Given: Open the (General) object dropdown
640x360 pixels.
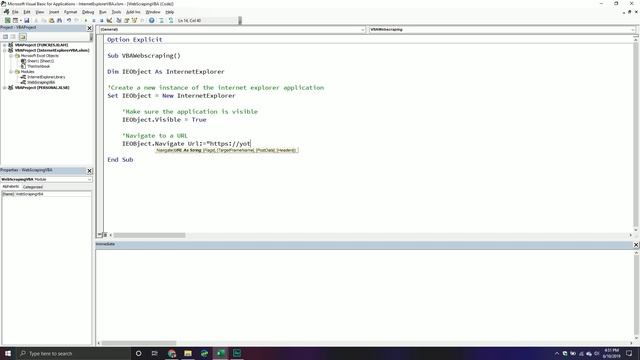Looking at the screenshot, I should point(362,29).
